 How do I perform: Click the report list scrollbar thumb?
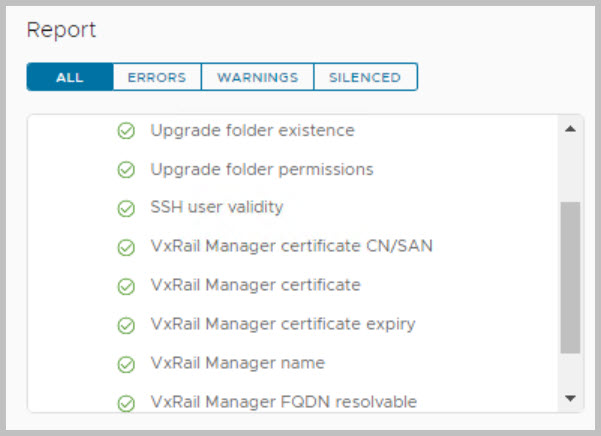pos(569,277)
